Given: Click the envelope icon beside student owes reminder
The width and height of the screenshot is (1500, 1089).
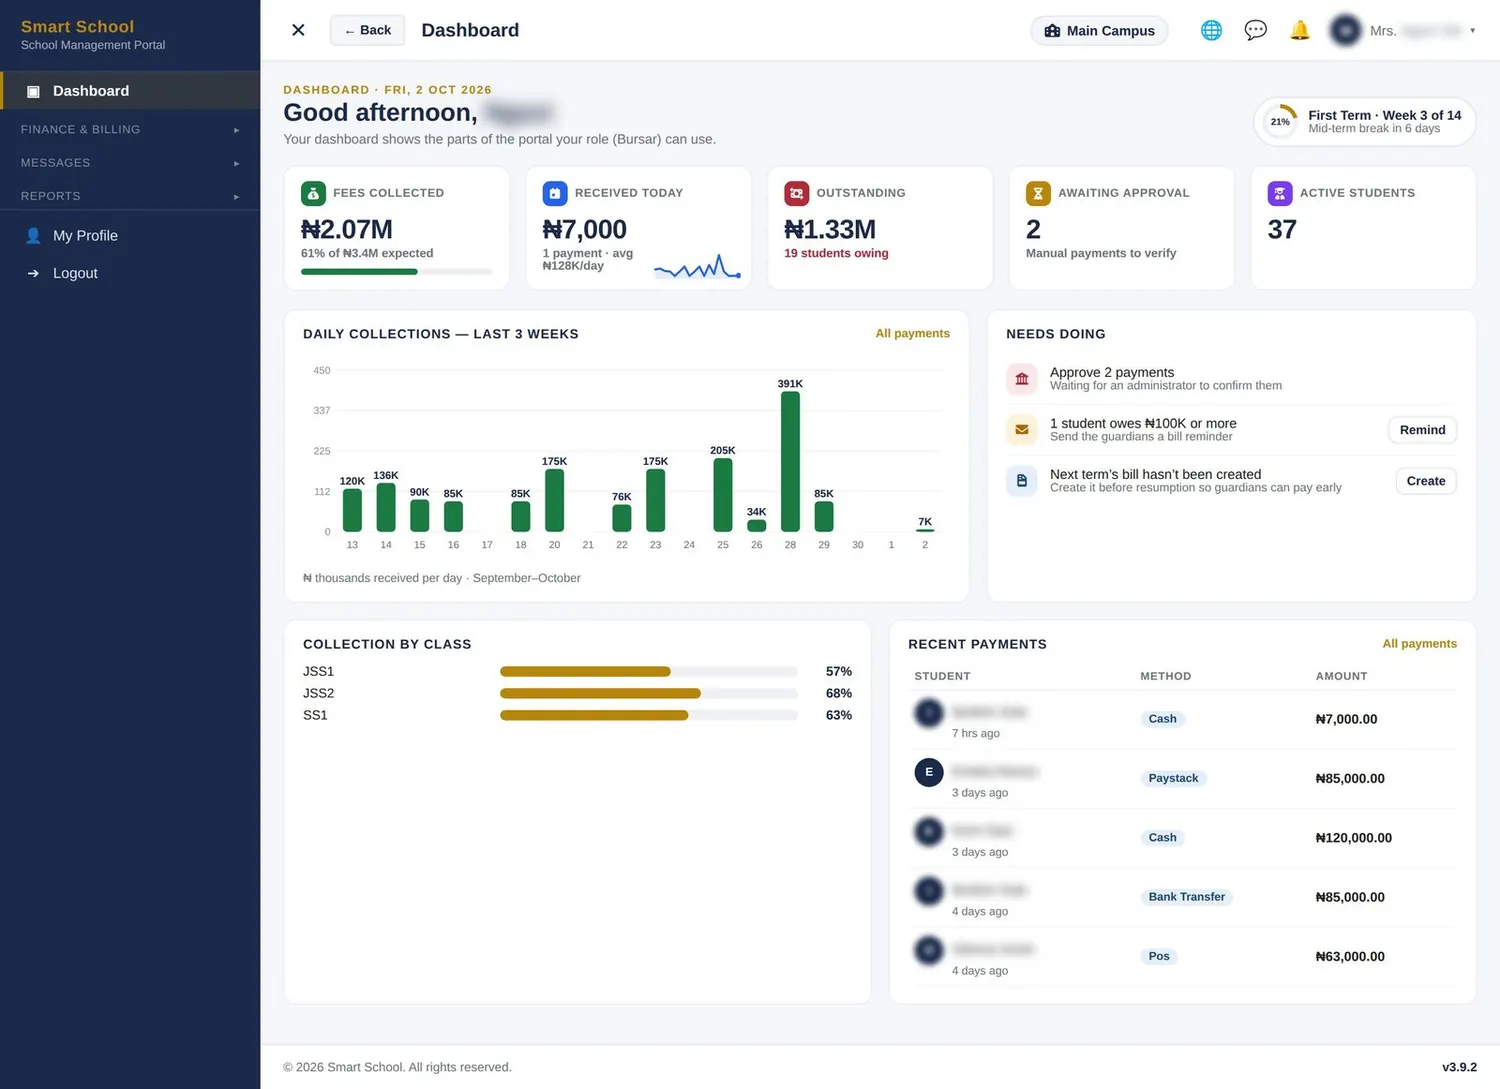Looking at the screenshot, I should click(x=1022, y=430).
